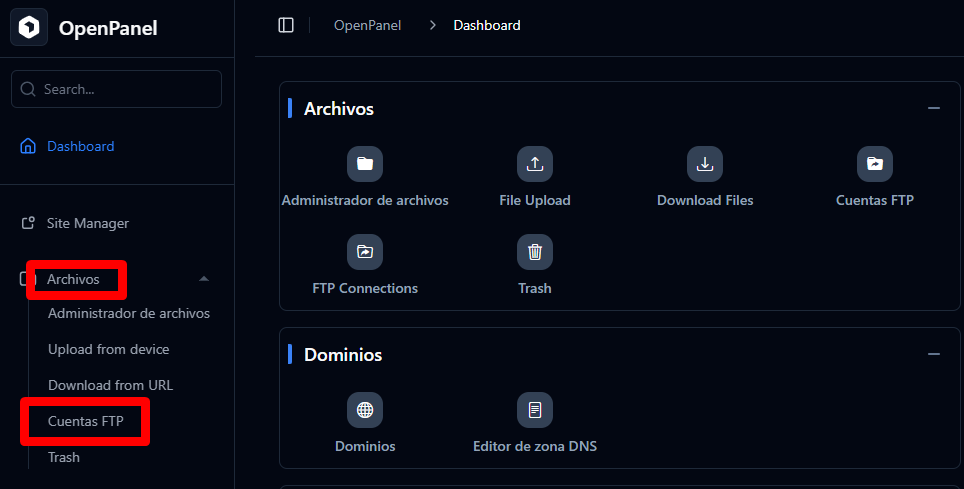Collapse the Archivos section card
964x489 pixels.
point(933,108)
